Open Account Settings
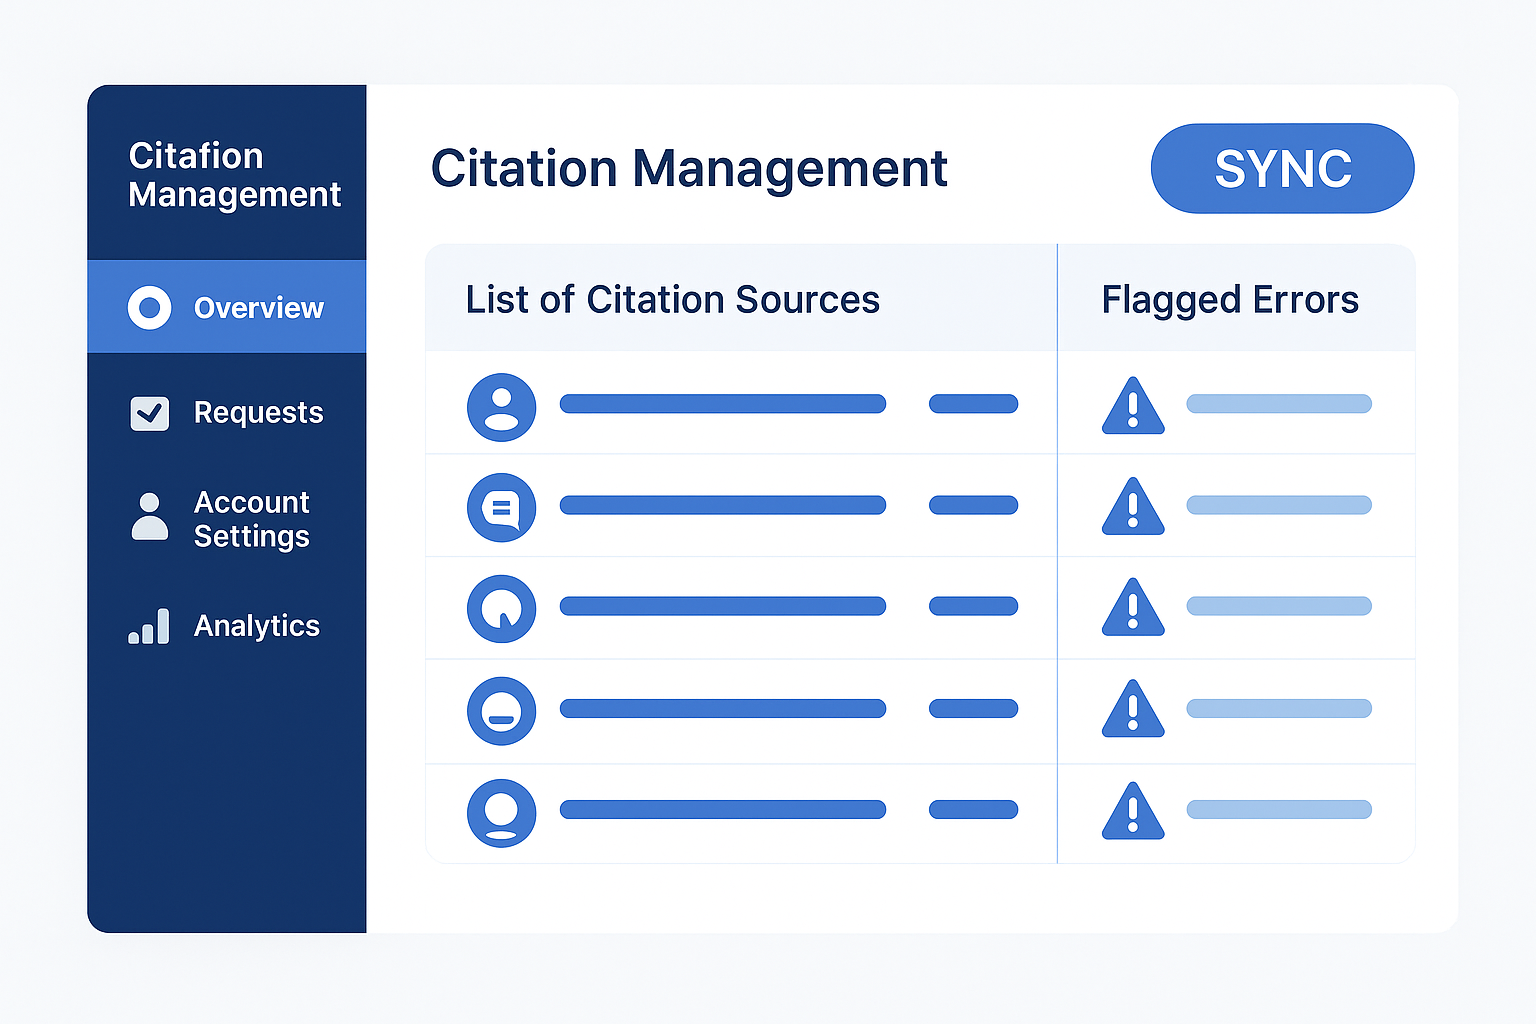The image size is (1536, 1024). coord(251,518)
